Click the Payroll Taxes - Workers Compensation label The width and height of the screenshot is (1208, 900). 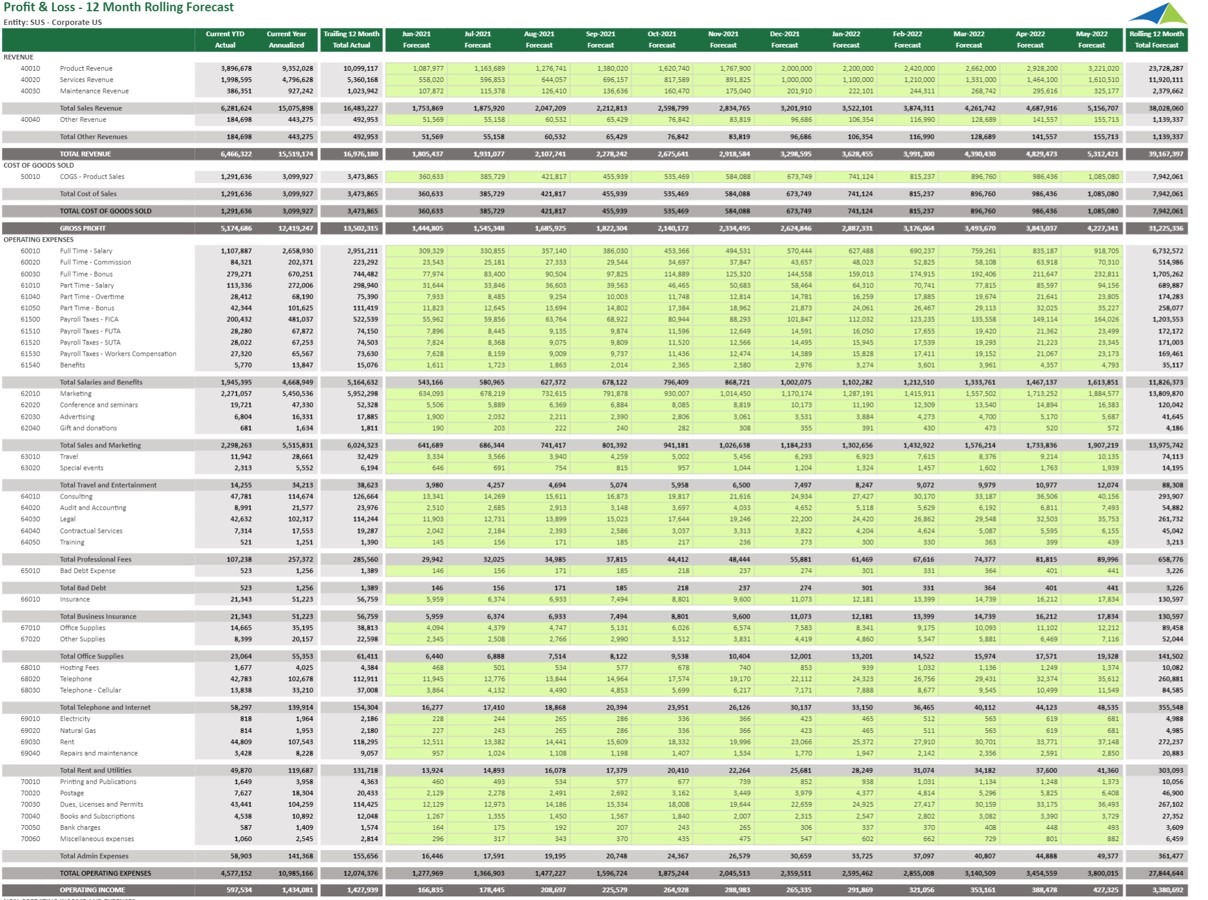click(118, 354)
